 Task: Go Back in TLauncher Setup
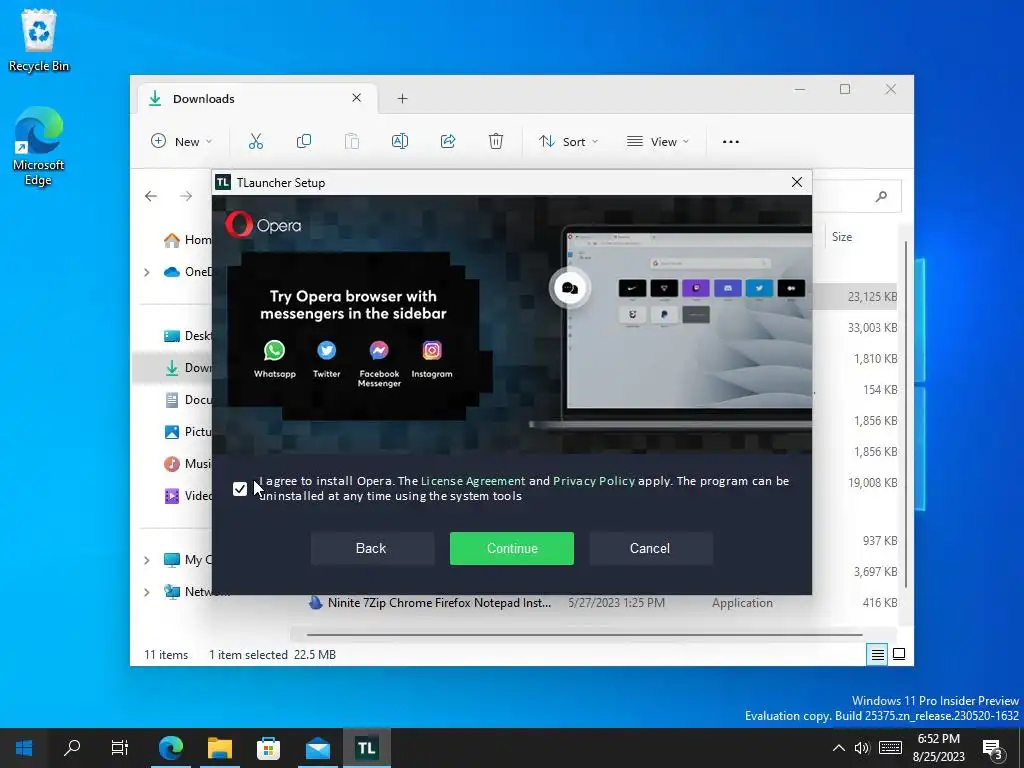372,548
